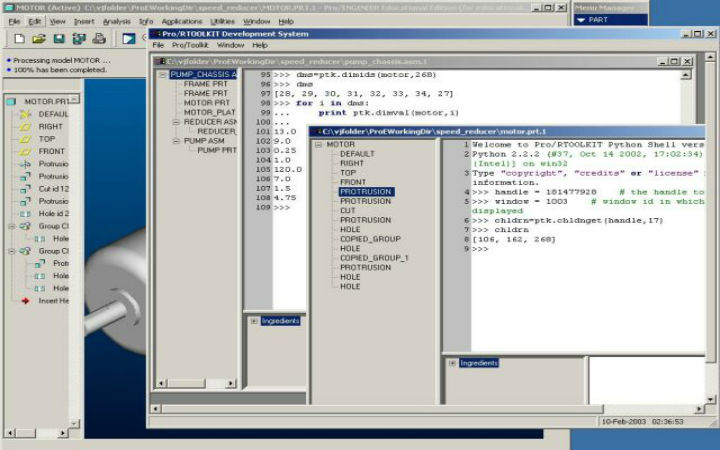Click Pro/RTOOLKIT vertical scrollbar down arrow
720x450 pixels.
(x=710, y=399)
